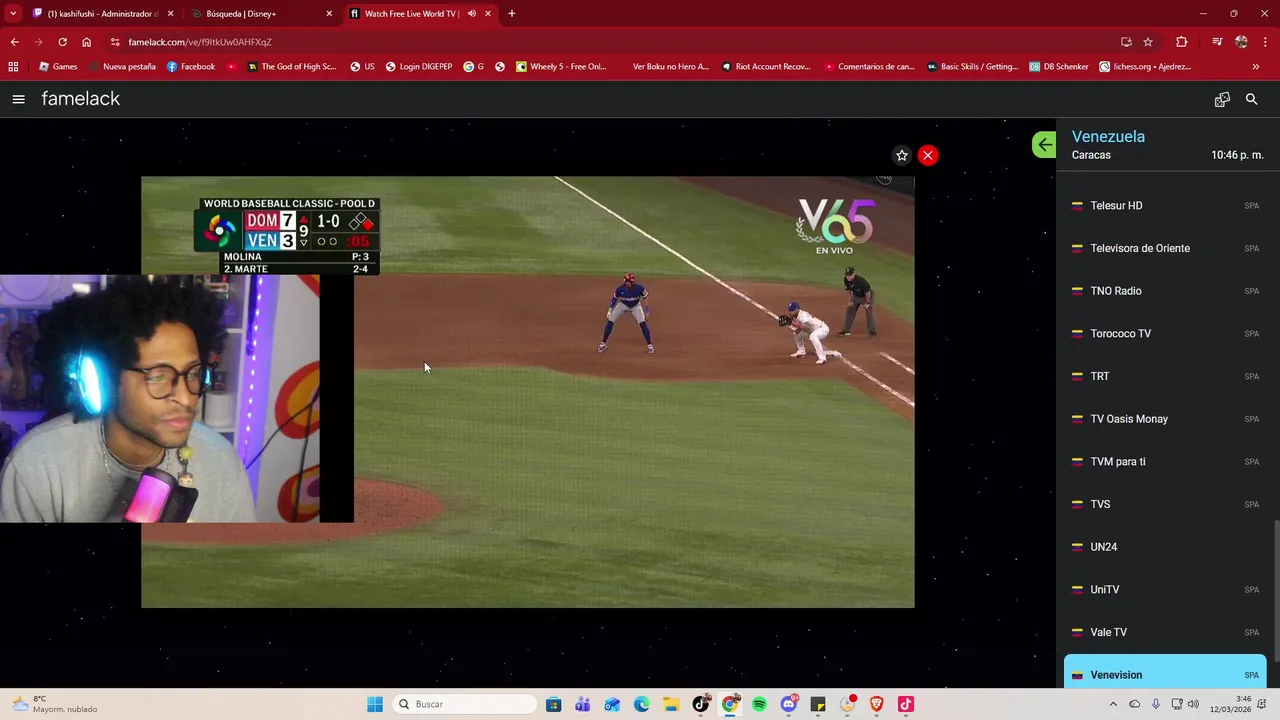The width and height of the screenshot is (1280, 720).
Task: View site information icon in address bar
Action: point(115,42)
